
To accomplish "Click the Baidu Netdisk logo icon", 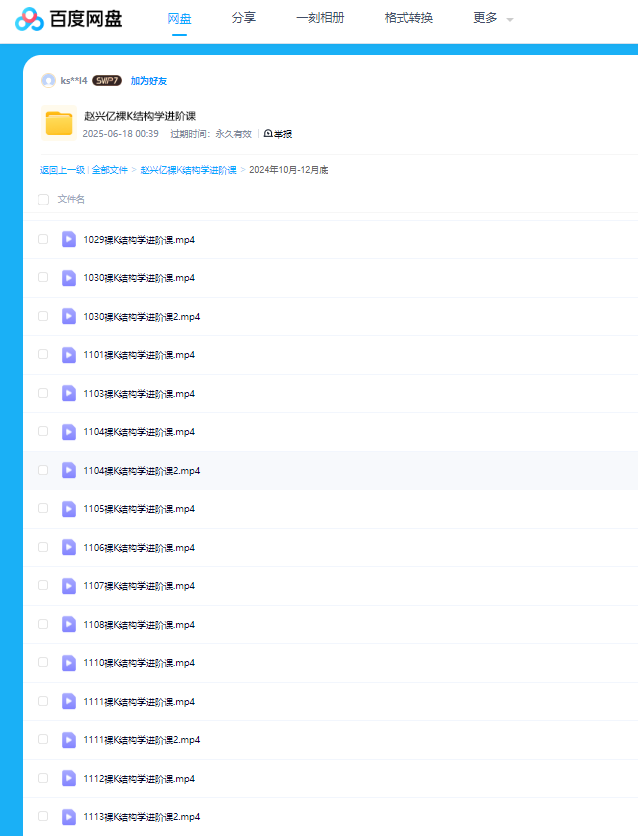I will (x=29, y=19).
